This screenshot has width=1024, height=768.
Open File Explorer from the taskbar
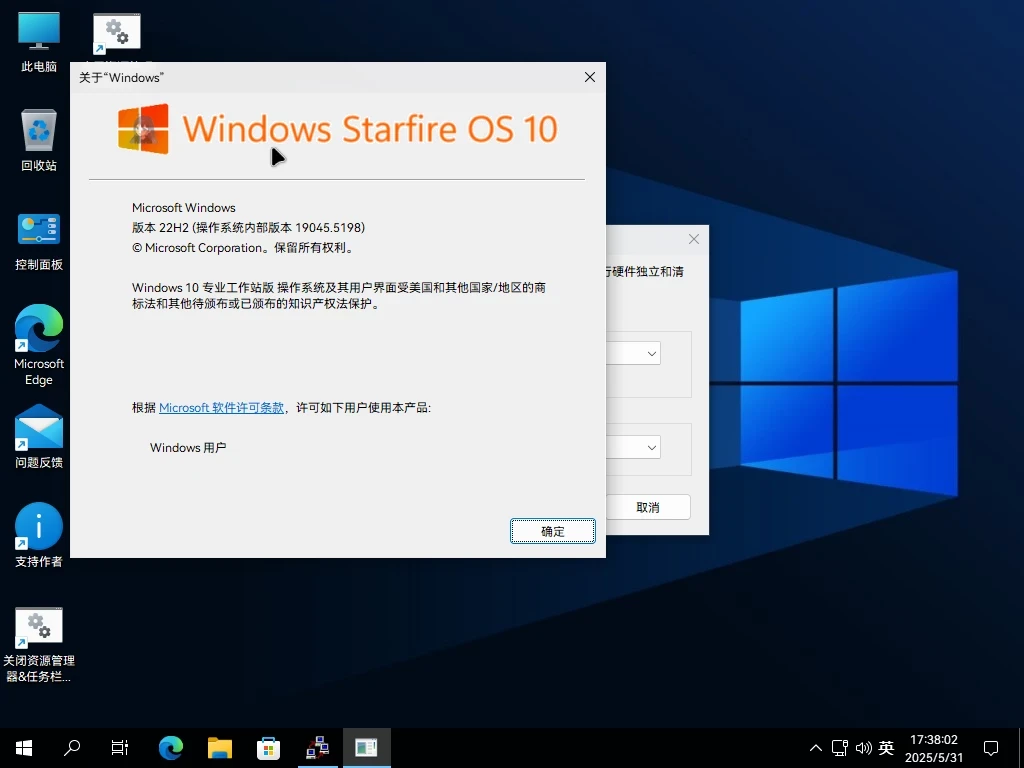coord(219,747)
